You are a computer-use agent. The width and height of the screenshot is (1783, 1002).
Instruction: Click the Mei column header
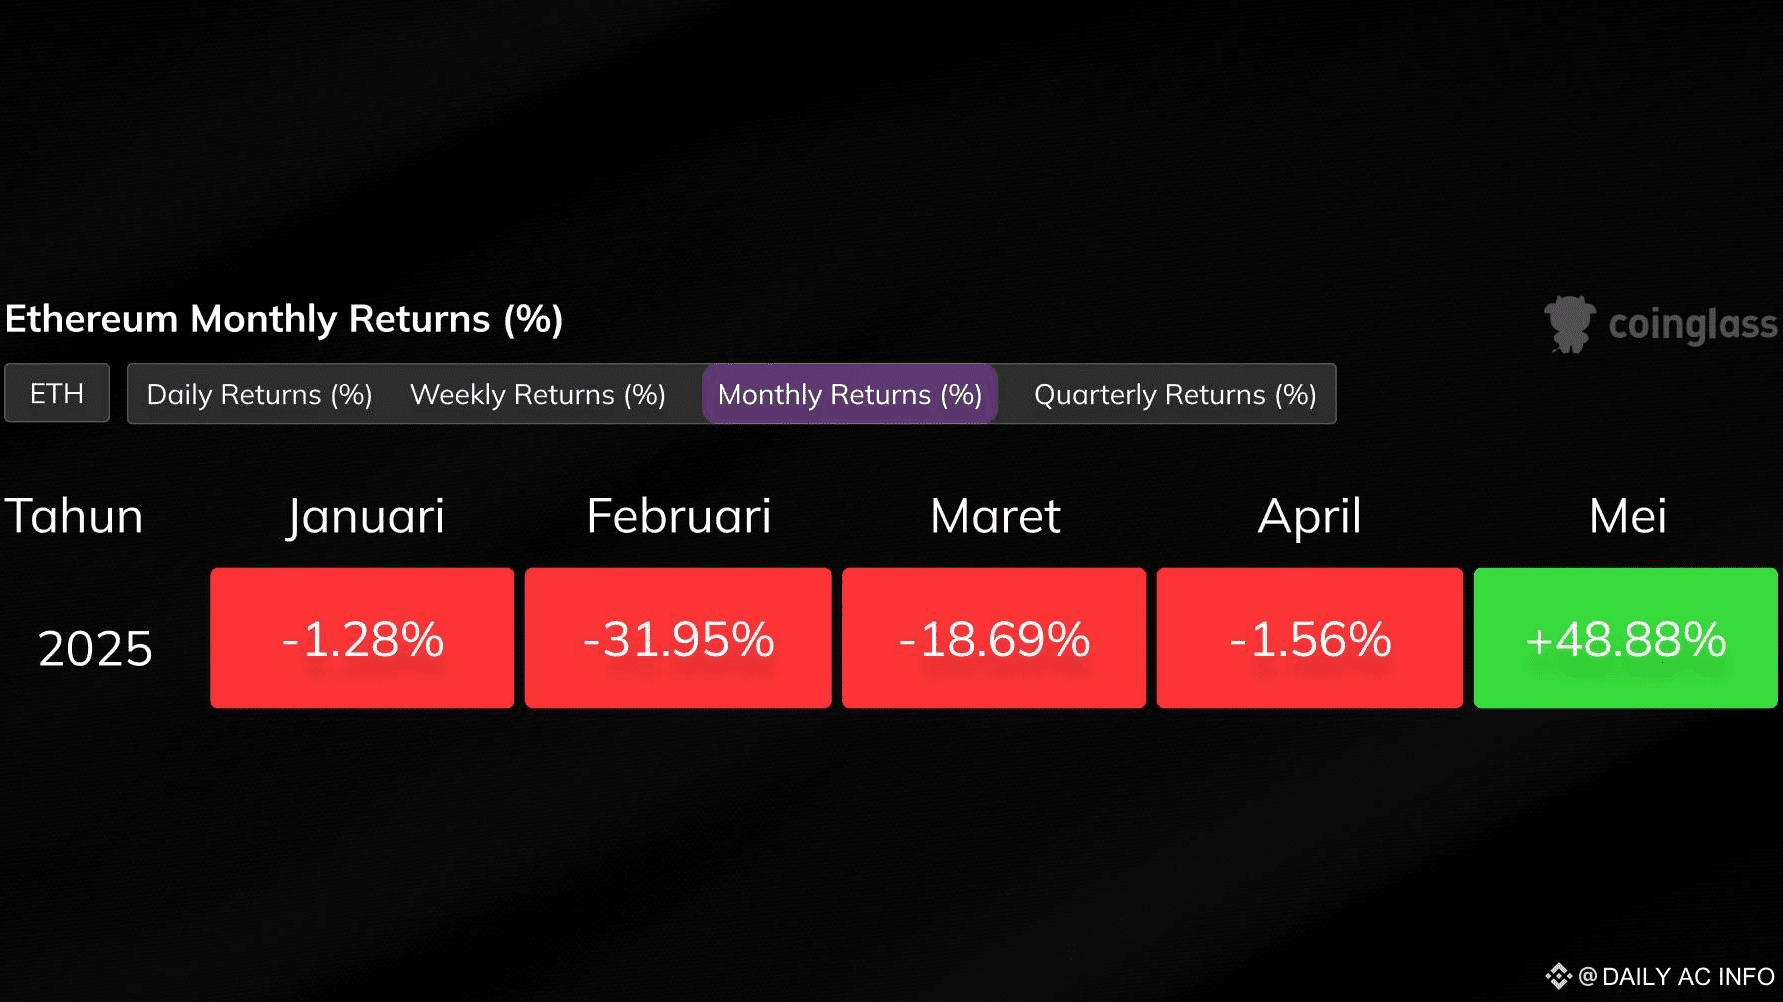click(x=1628, y=516)
